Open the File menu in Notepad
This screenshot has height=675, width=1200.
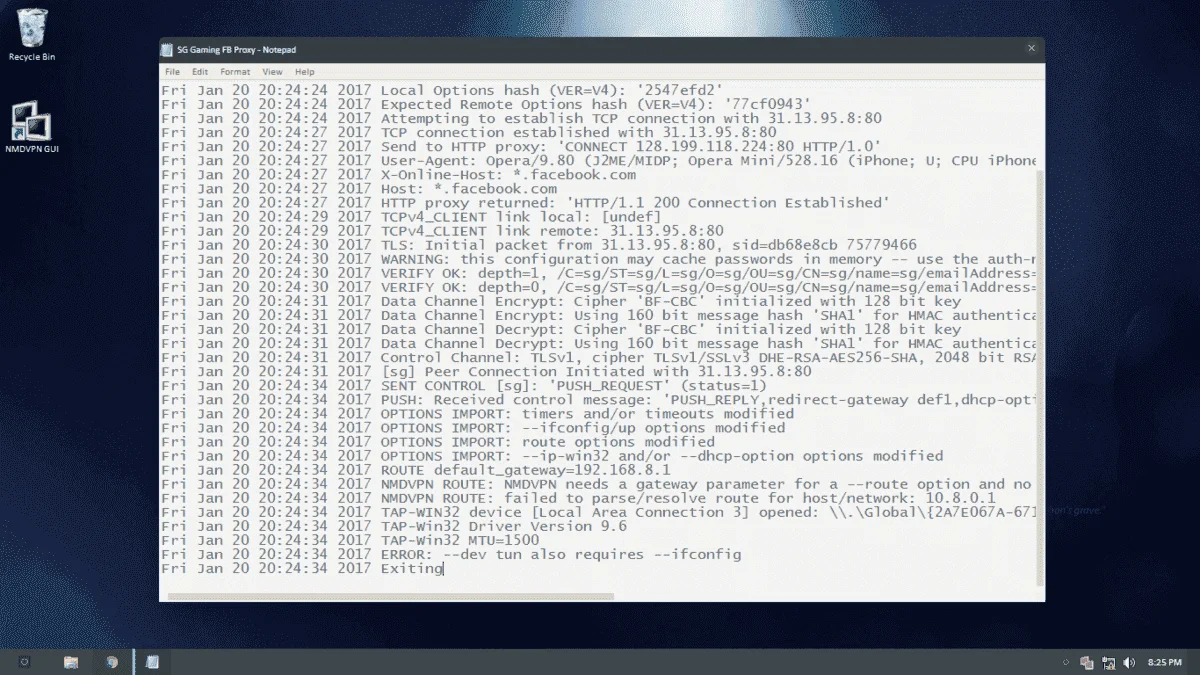[172, 72]
